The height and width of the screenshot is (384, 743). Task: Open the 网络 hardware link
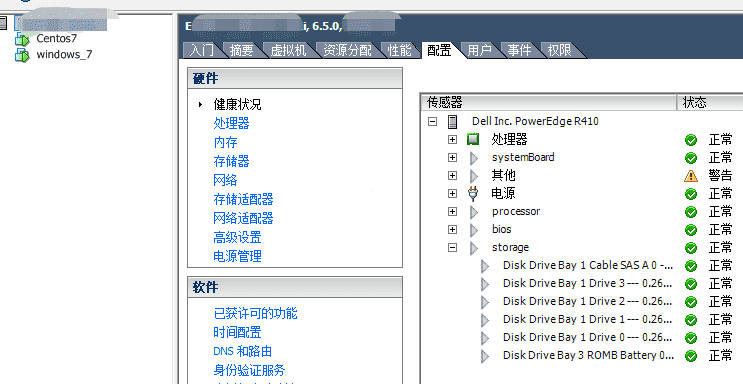225,180
